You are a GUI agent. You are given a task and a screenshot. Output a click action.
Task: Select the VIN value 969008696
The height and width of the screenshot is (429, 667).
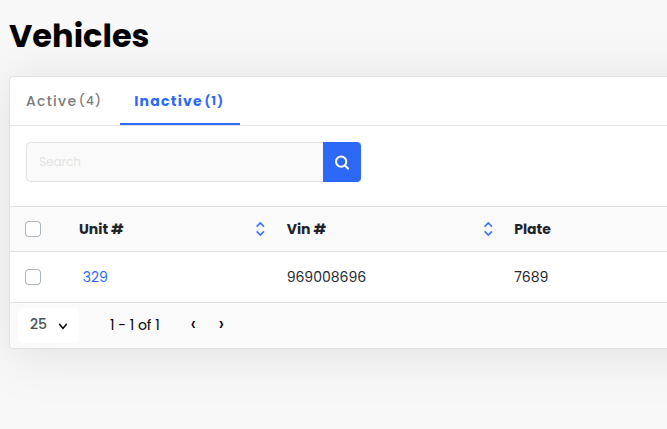pos(326,277)
